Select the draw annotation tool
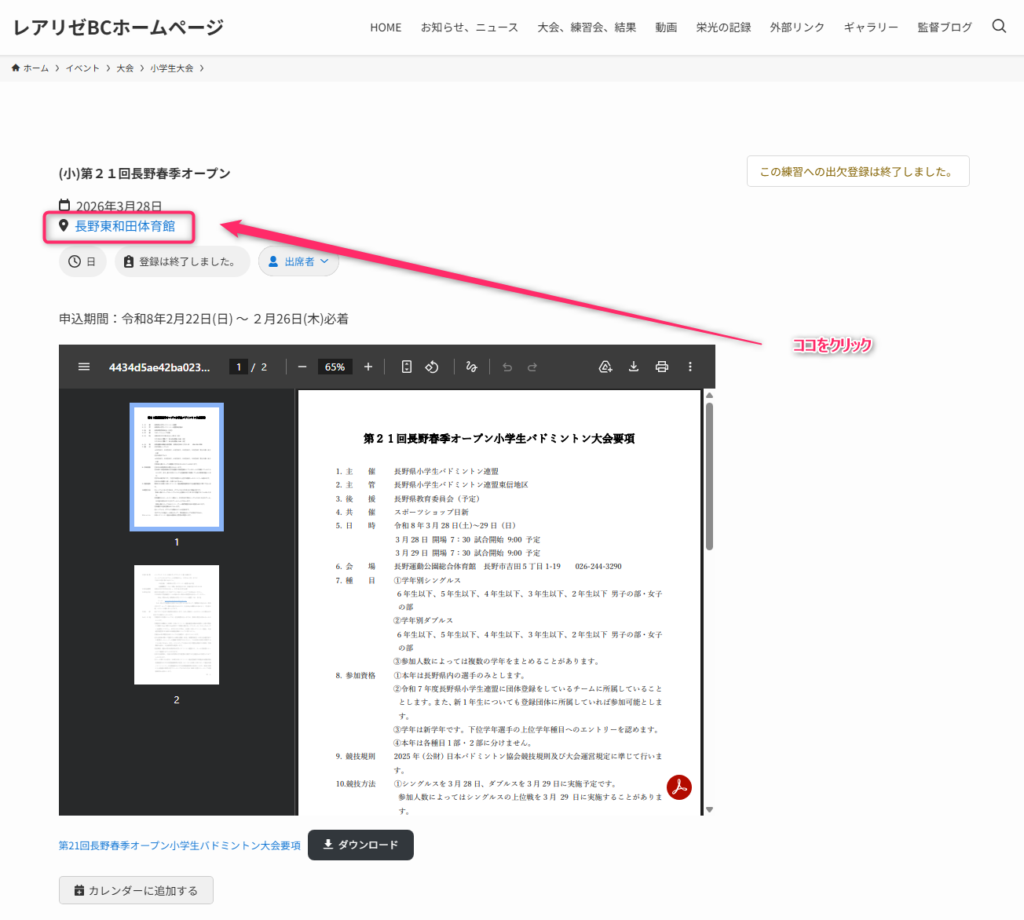Screen dimensions: 1024x920 [x=471, y=367]
